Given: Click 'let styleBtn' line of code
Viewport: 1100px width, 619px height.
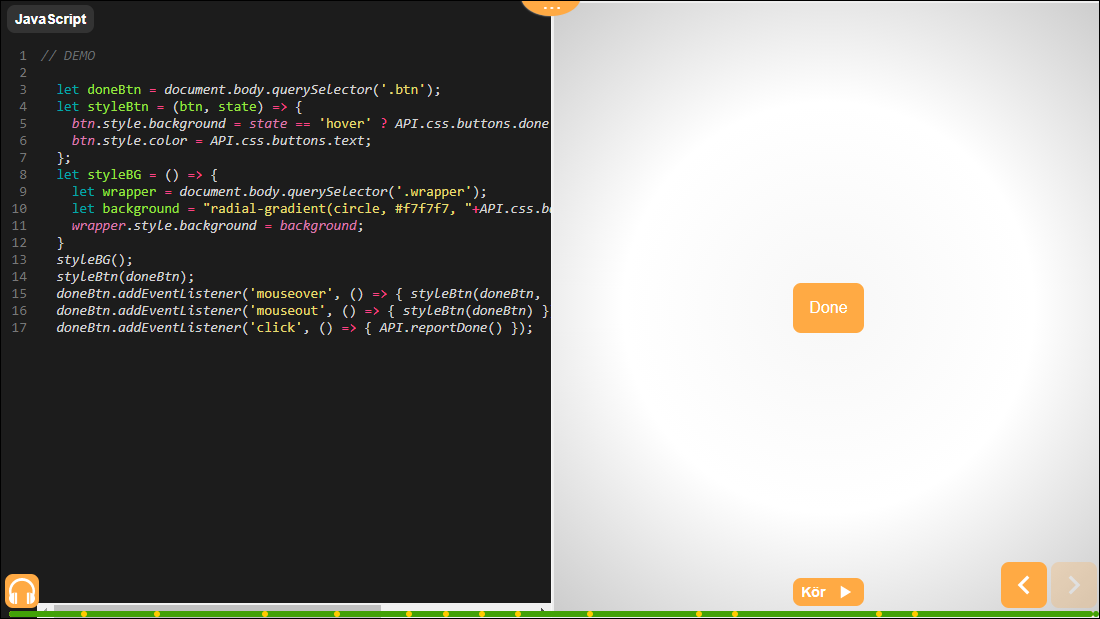Looking at the screenshot, I should point(179,107).
